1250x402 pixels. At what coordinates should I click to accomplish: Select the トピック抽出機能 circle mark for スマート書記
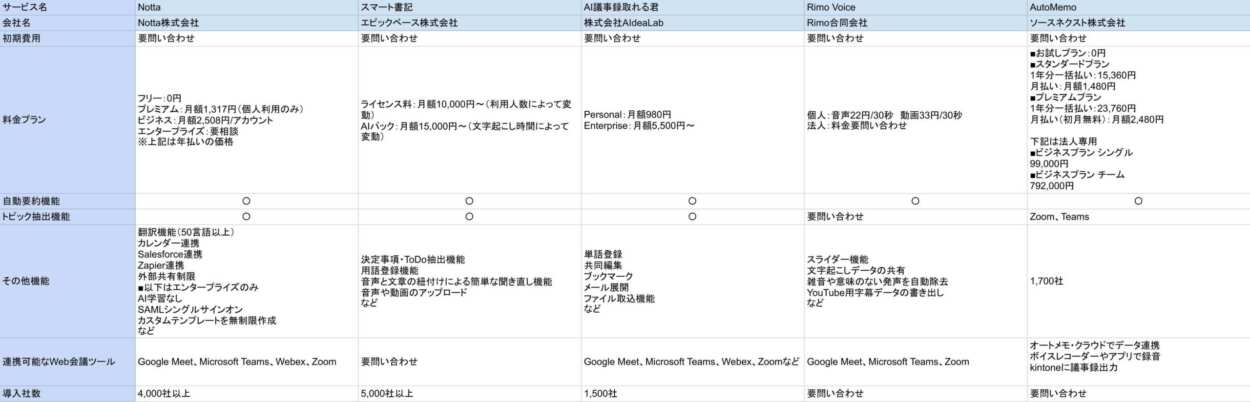click(469, 216)
